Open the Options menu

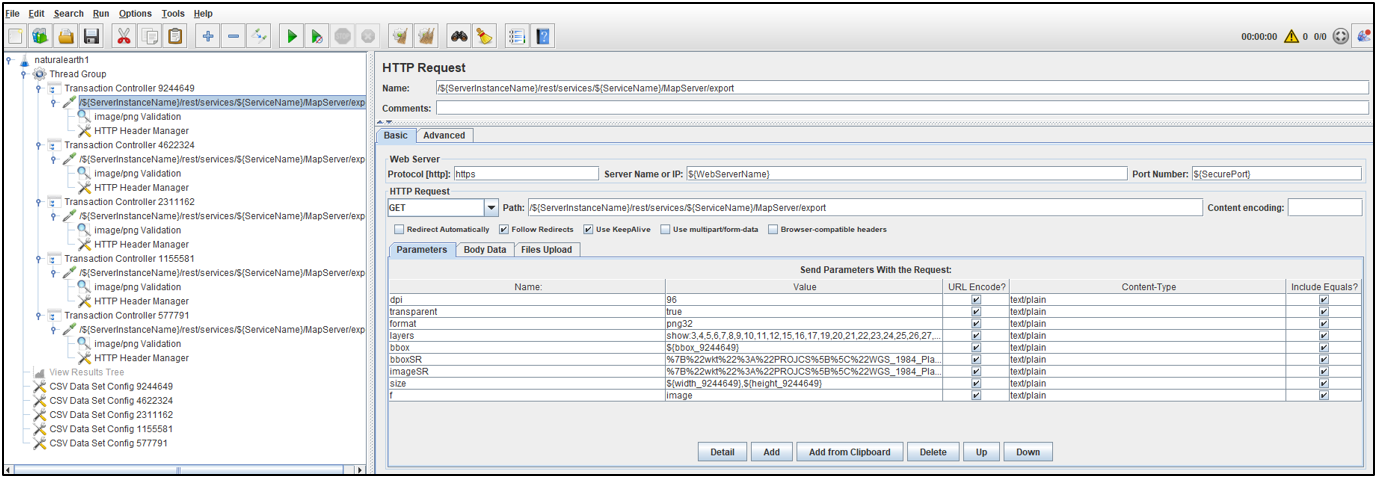135,13
